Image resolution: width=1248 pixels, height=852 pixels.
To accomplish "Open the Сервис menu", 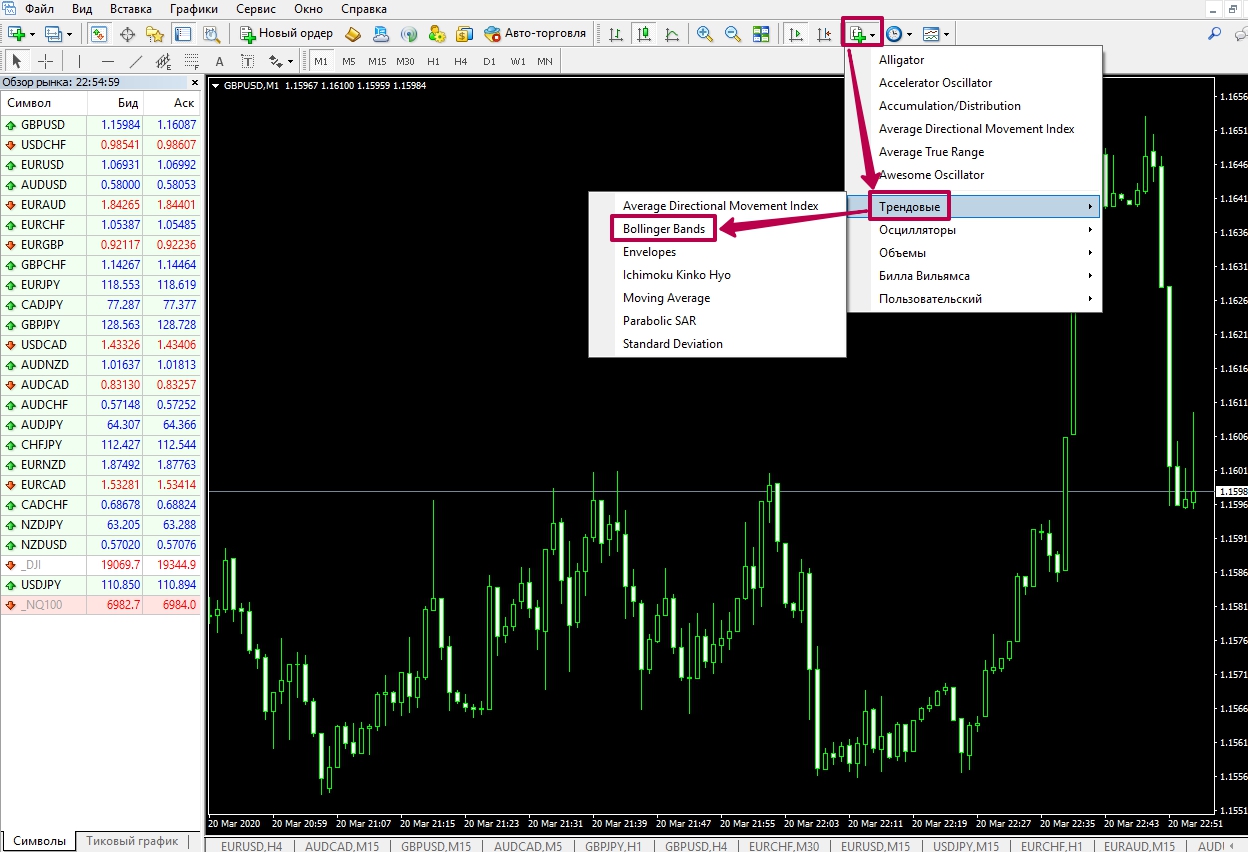I will [x=256, y=9].
